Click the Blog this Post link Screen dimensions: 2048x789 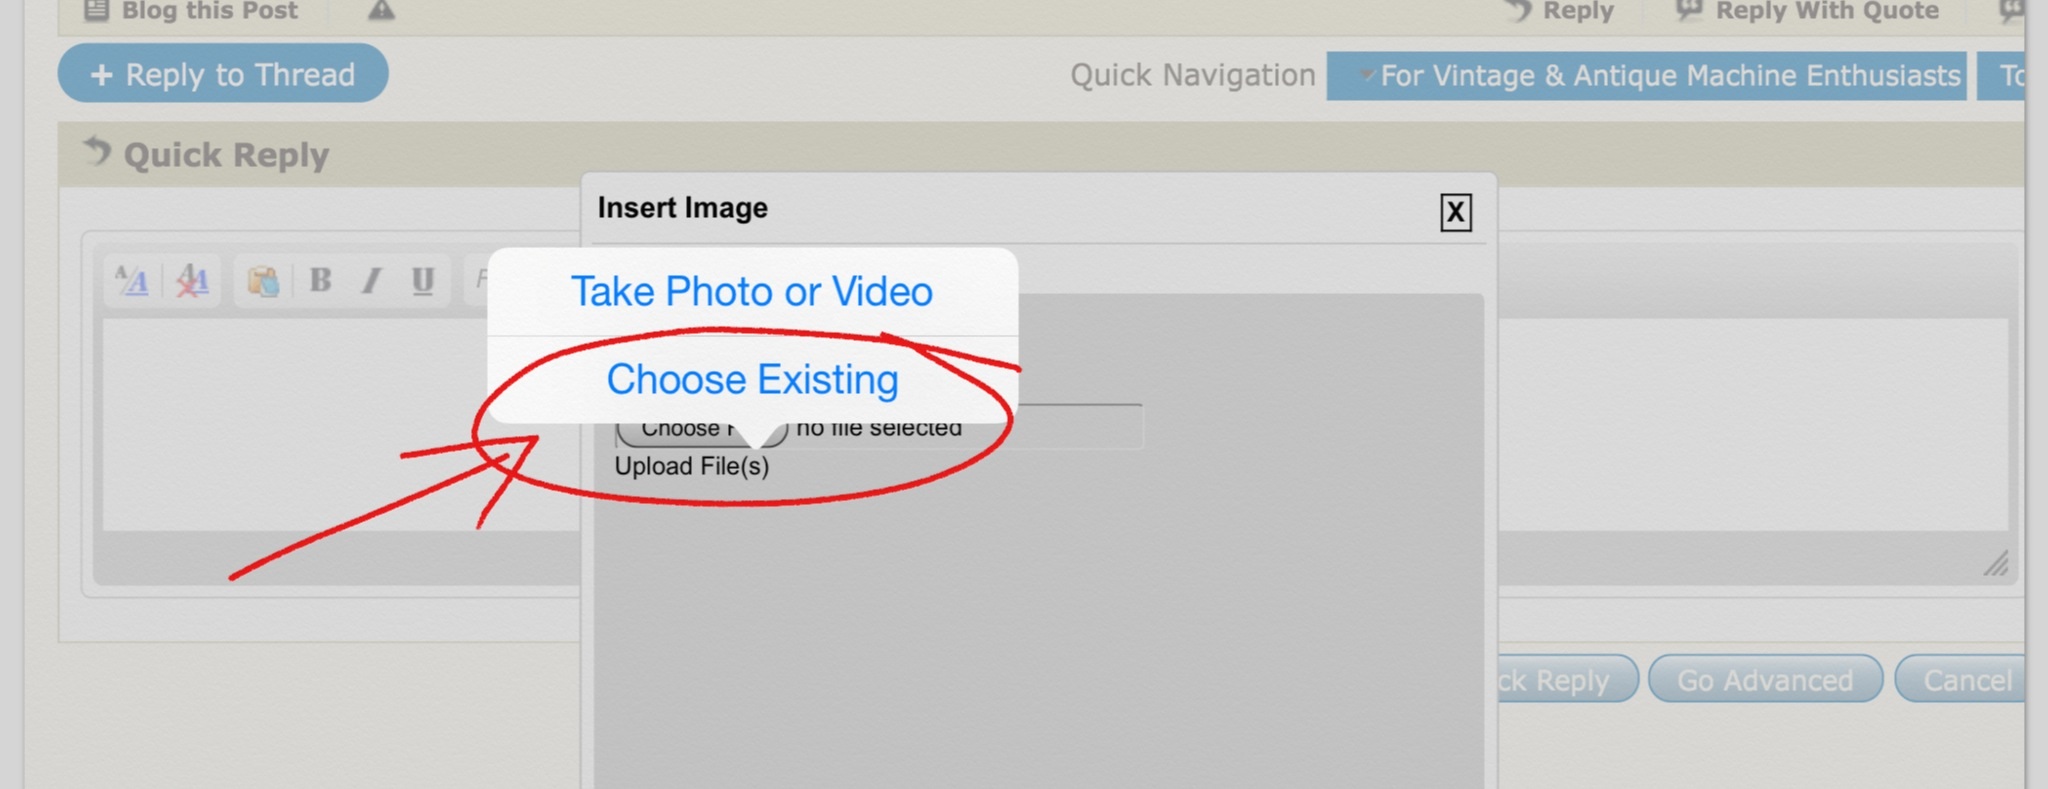[190, 11]
